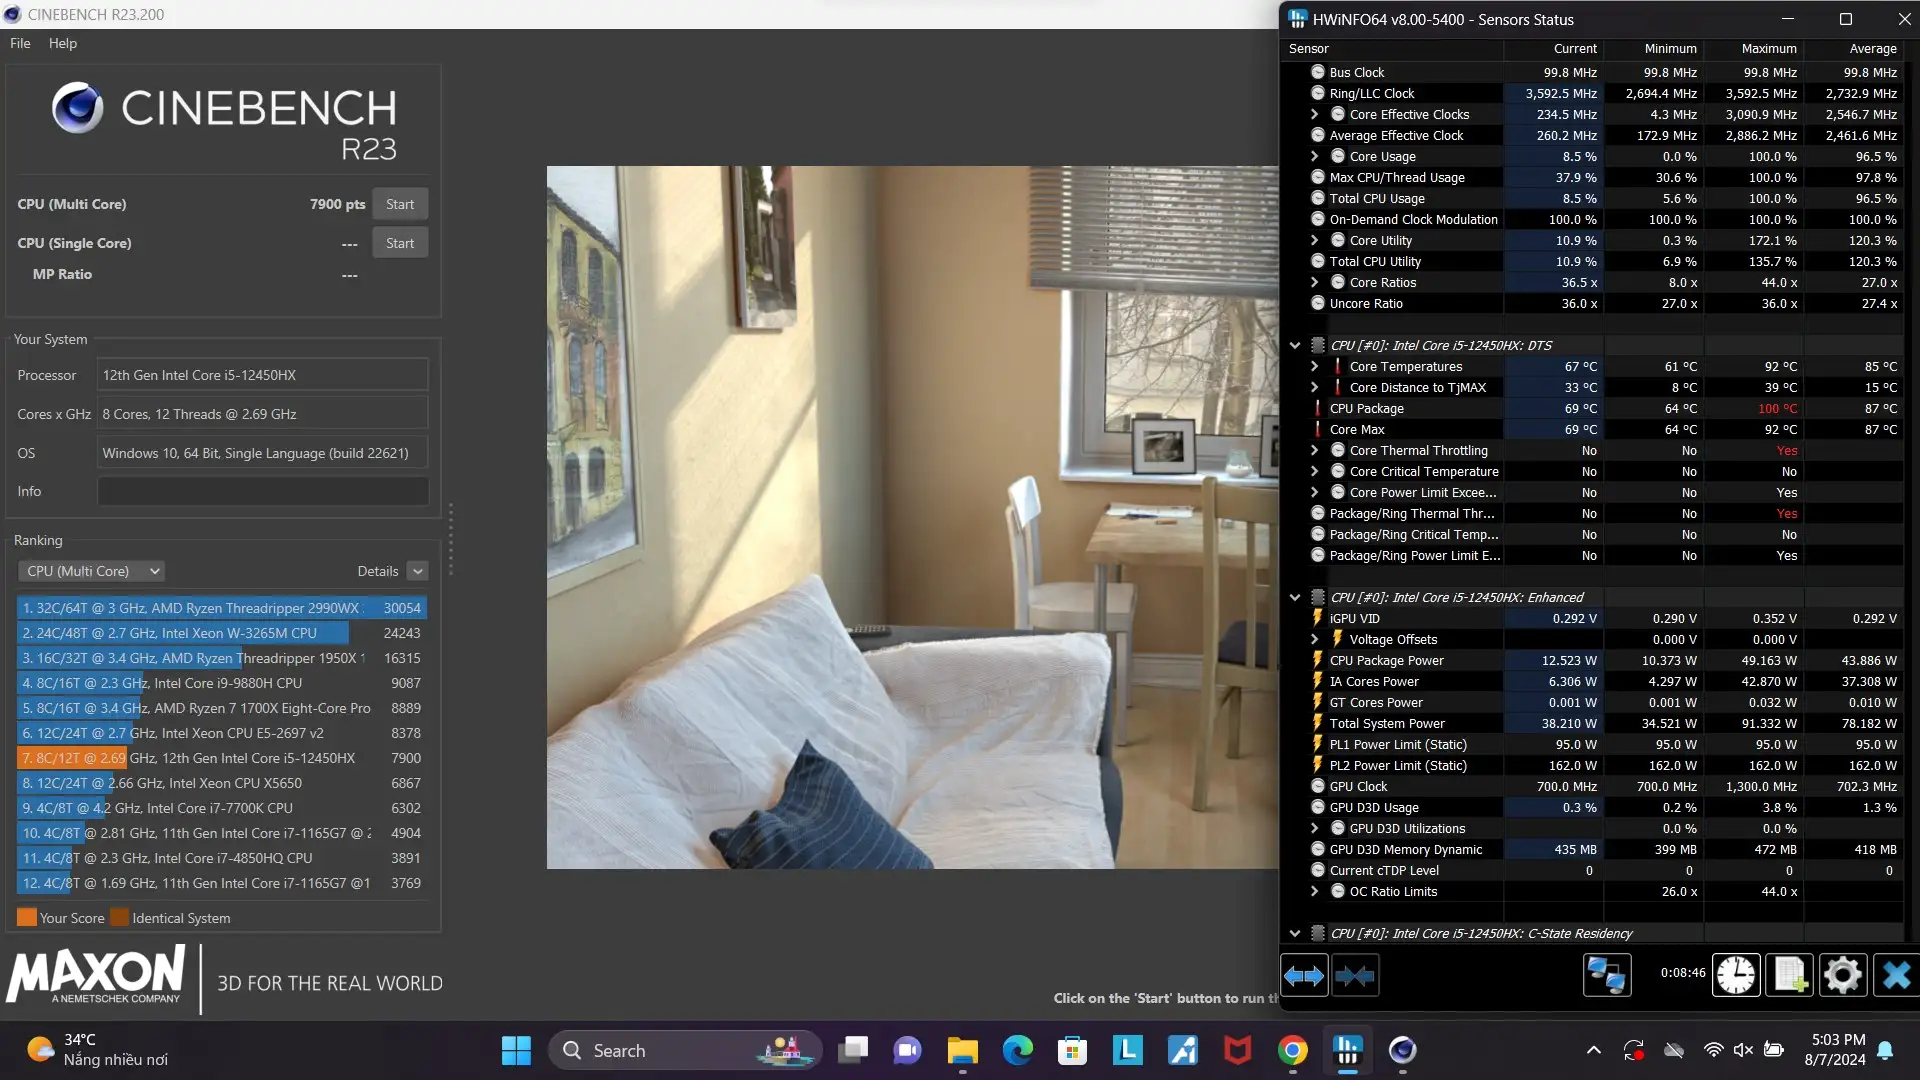The width and height of the screenshot is (1920, 1080).
Task: Open the Help menu
Action: point(62,43)
